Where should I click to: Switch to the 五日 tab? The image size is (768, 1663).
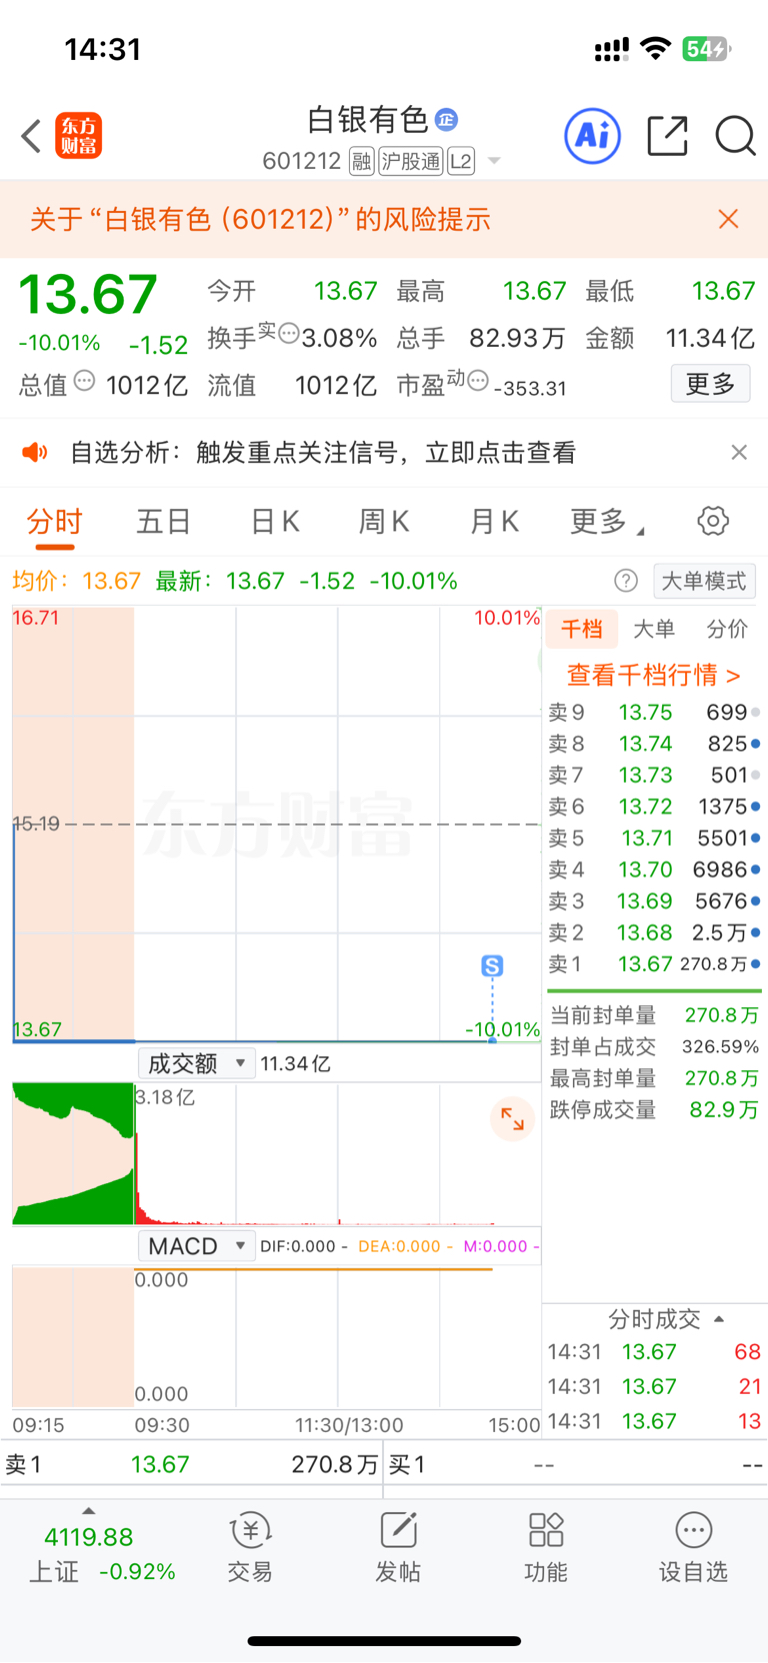(x=164, y=521)
